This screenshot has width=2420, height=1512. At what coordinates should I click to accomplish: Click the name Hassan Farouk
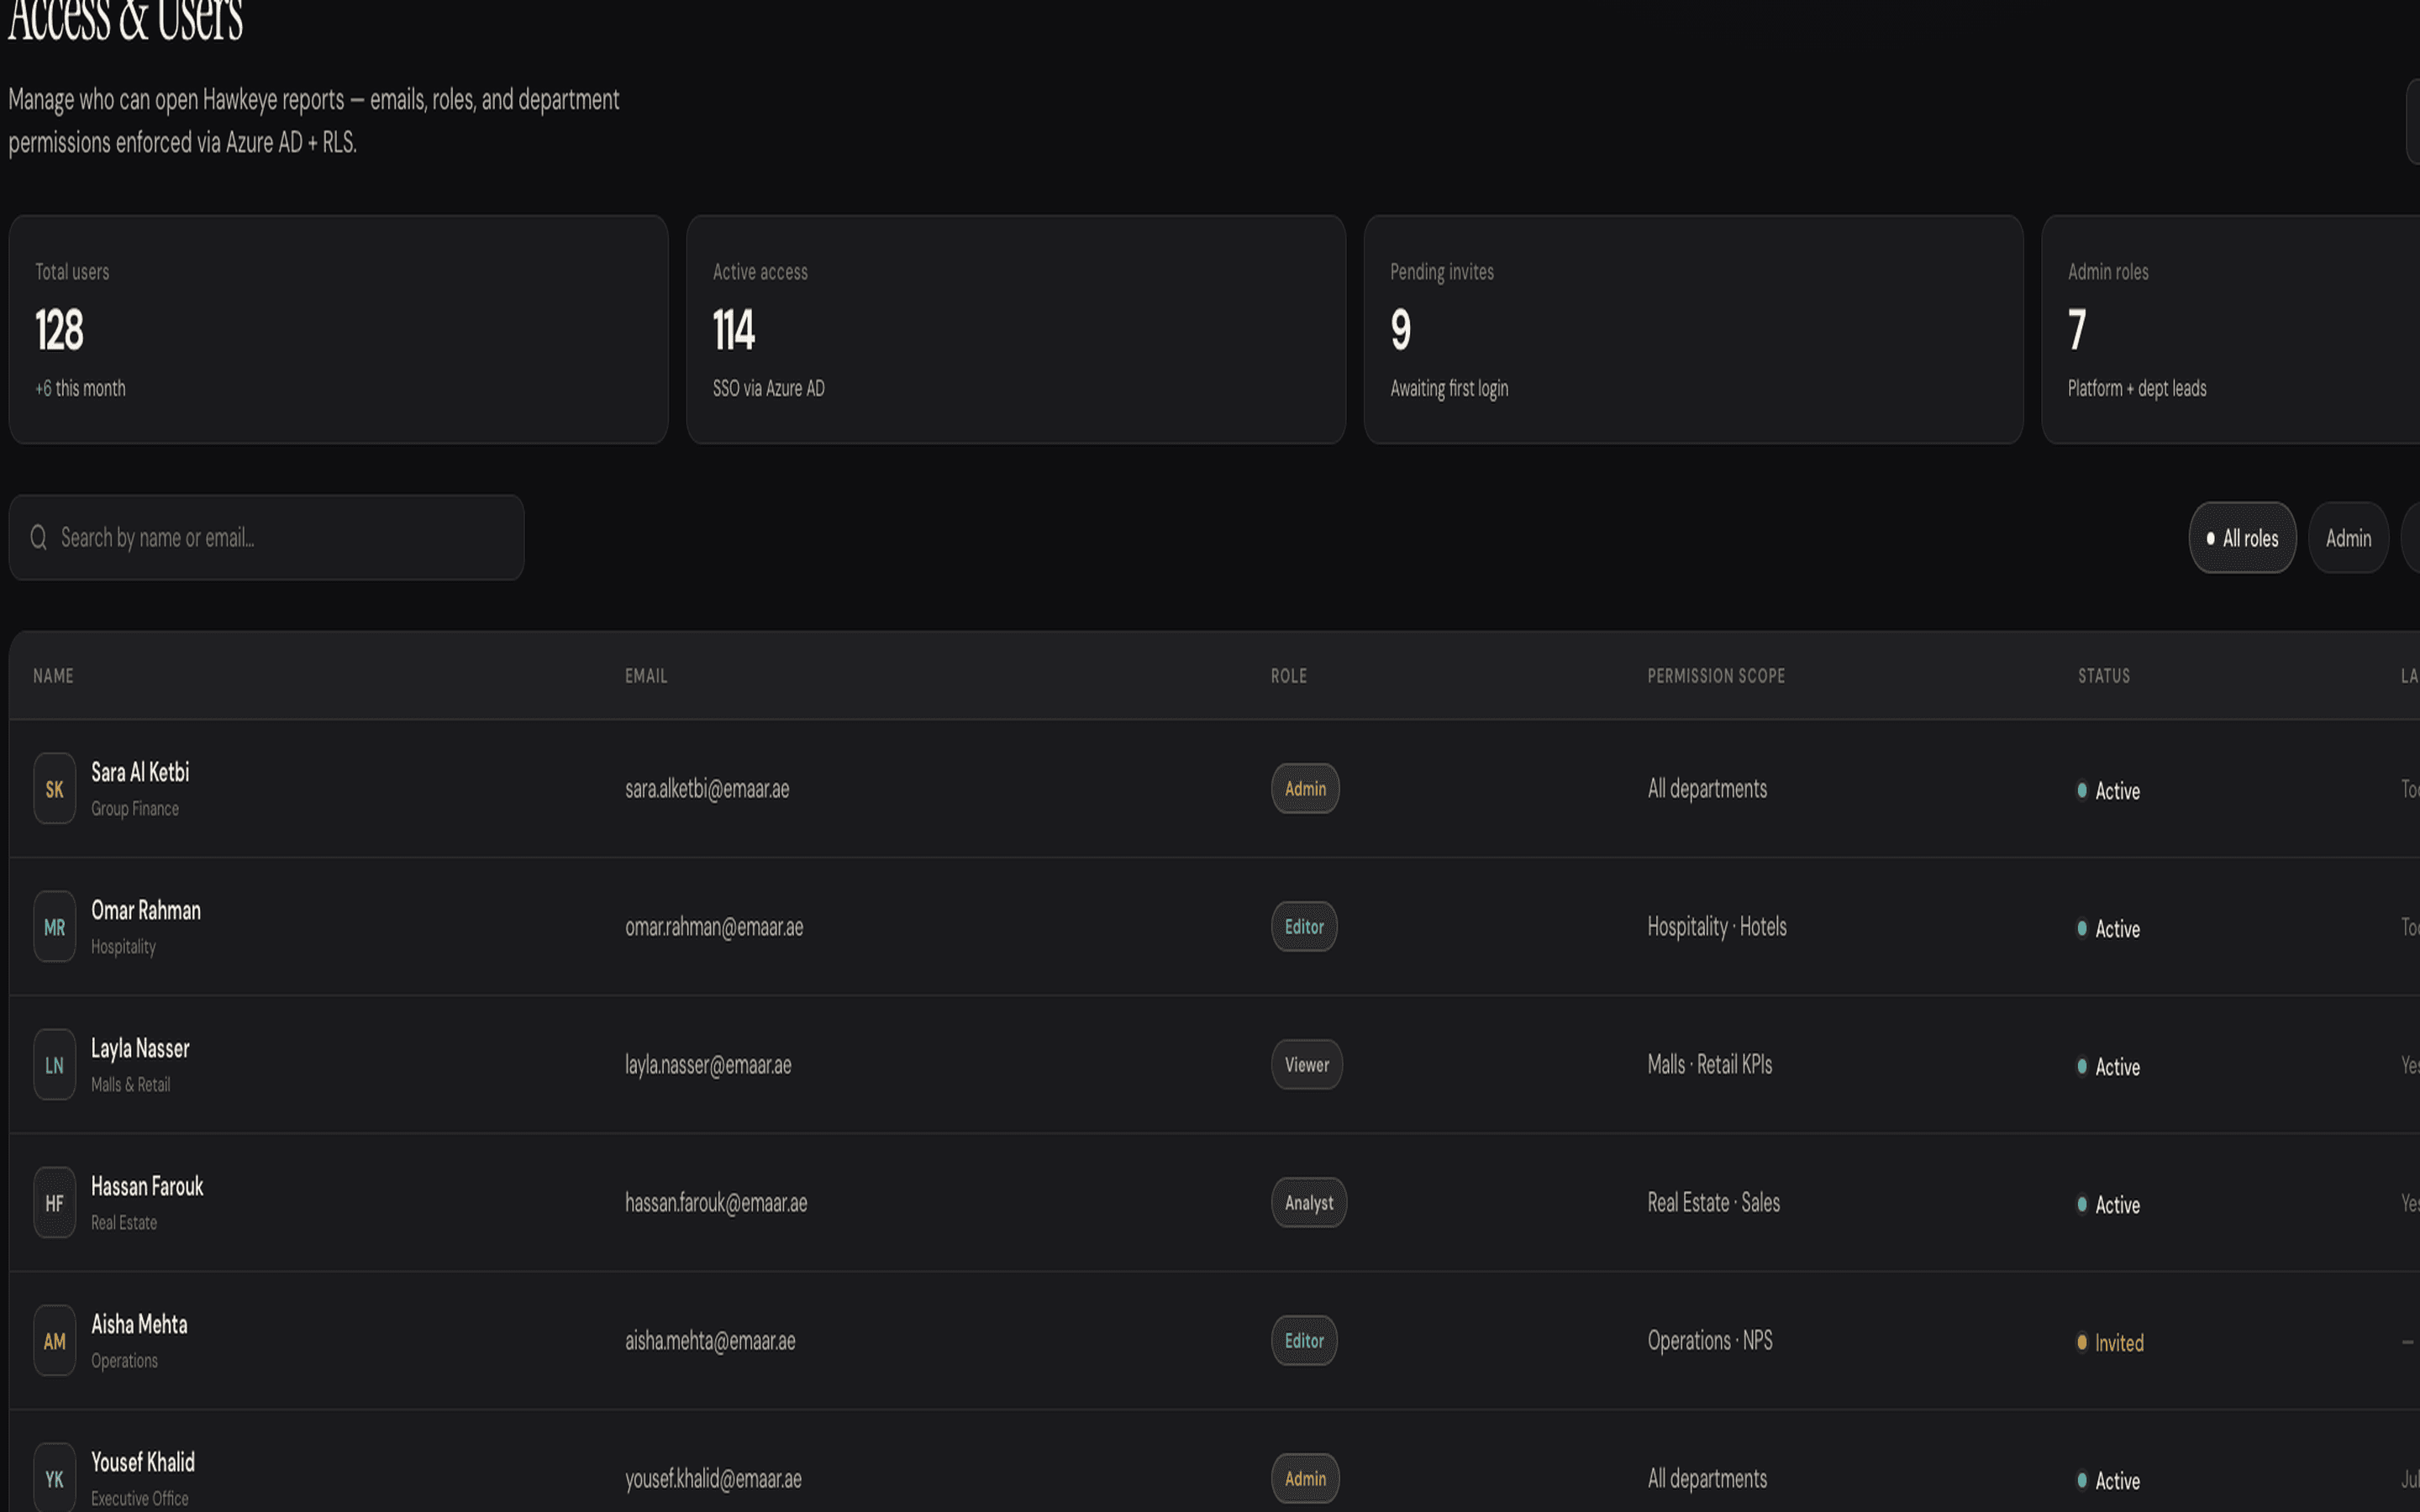(147, 1186)
